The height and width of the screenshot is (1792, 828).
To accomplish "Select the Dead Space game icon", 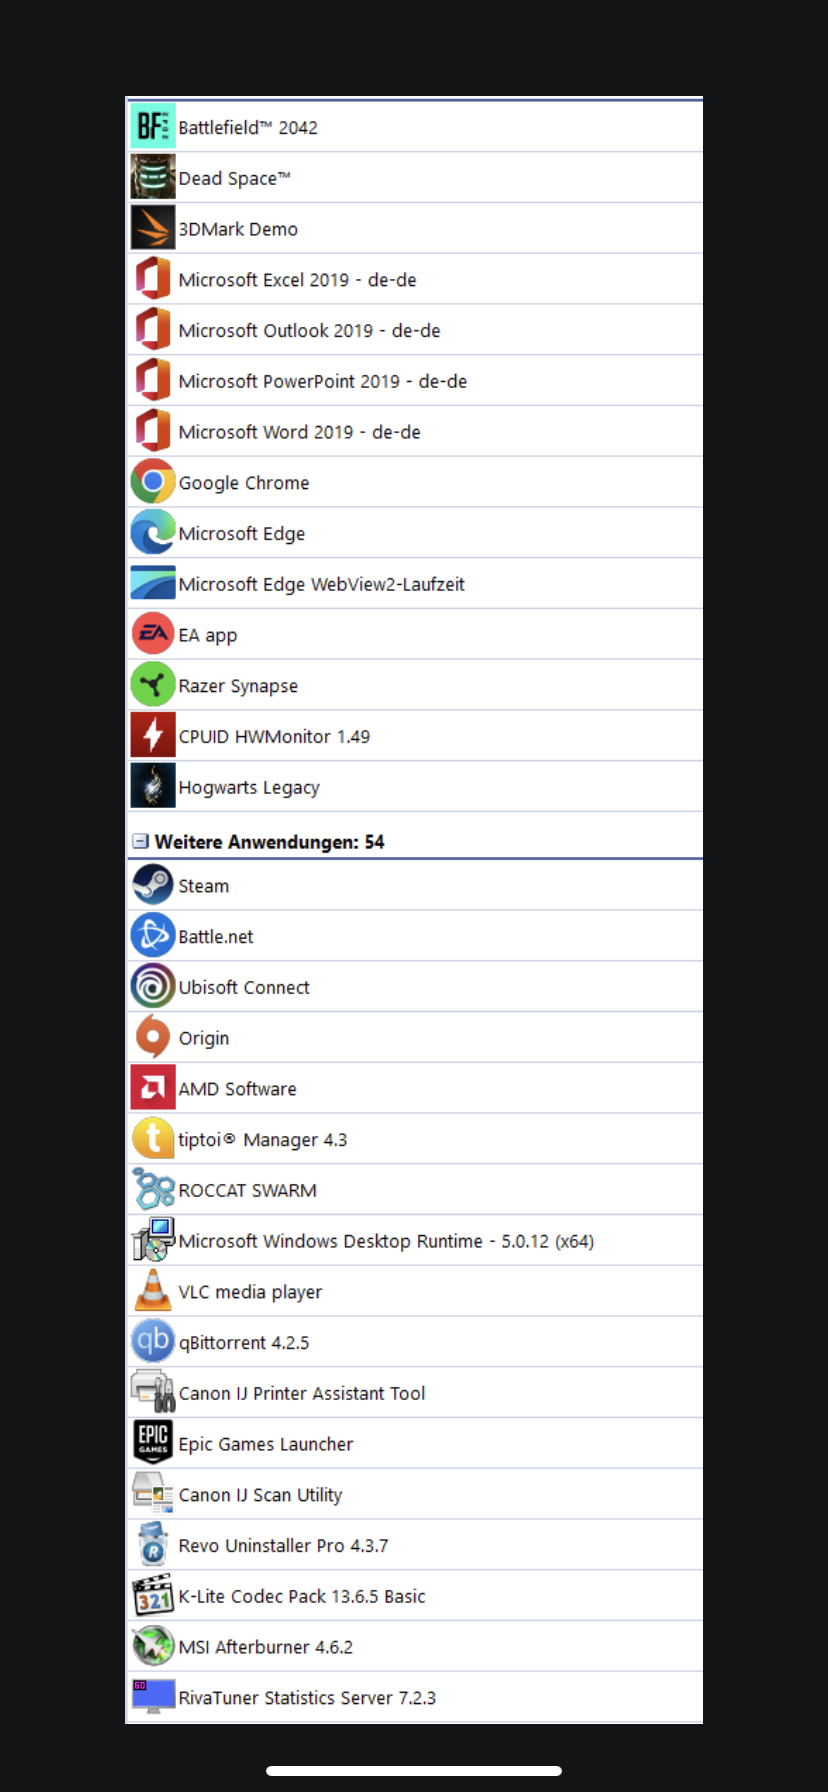I will point(153,178).
